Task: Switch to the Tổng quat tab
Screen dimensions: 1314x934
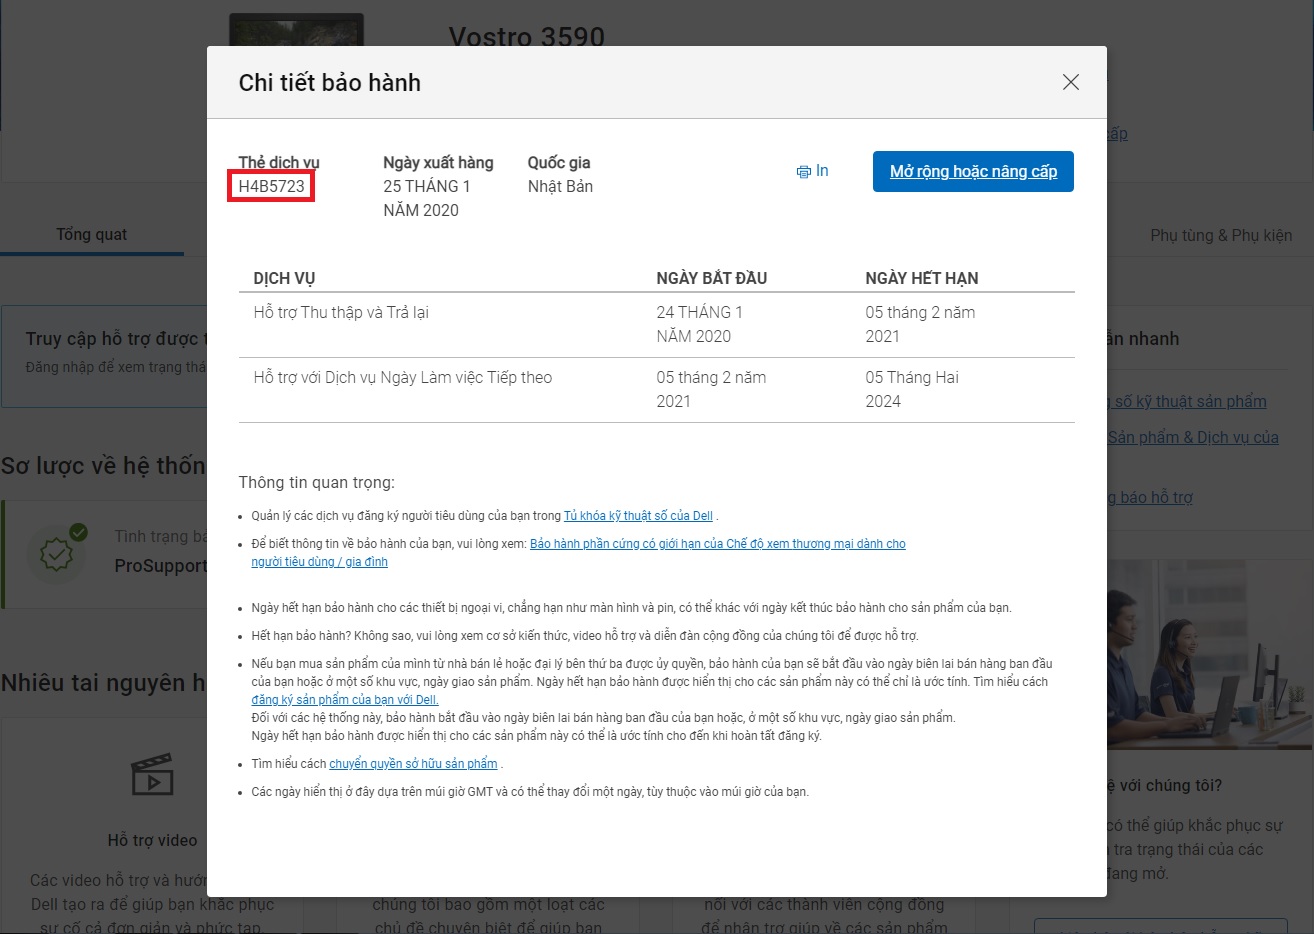Action: 92,234
